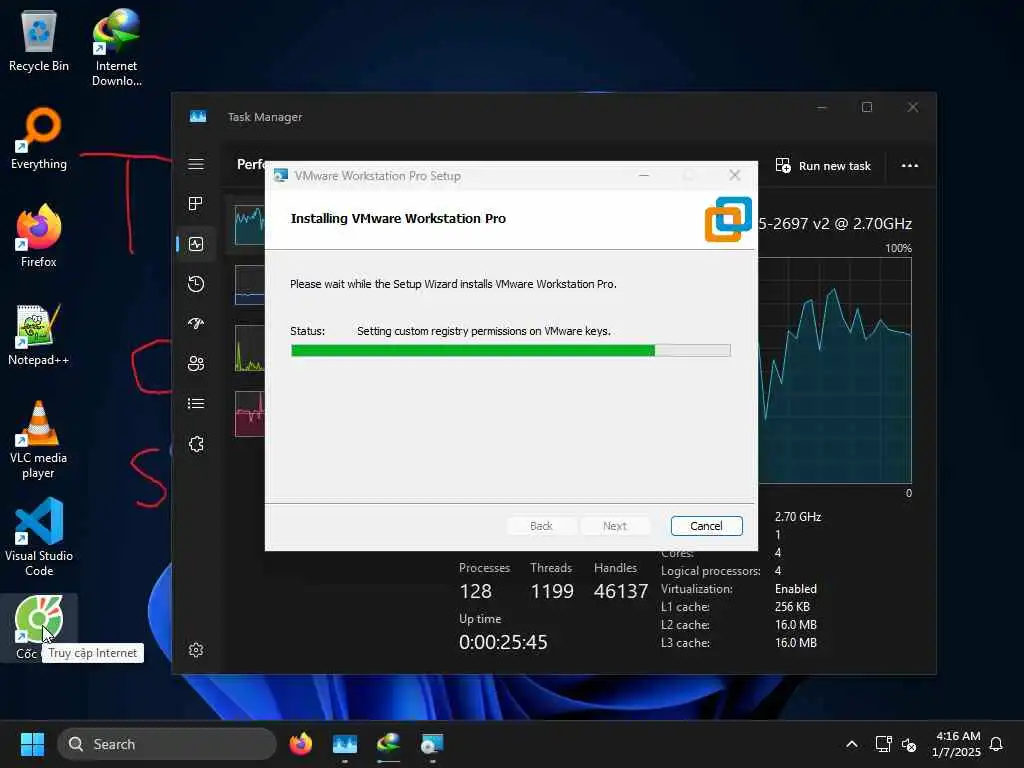Viewport: 1024px width, 768px height.
Task: Click Run new task in Task Manager
Action: pyautogui.click(x=823, y=166)
